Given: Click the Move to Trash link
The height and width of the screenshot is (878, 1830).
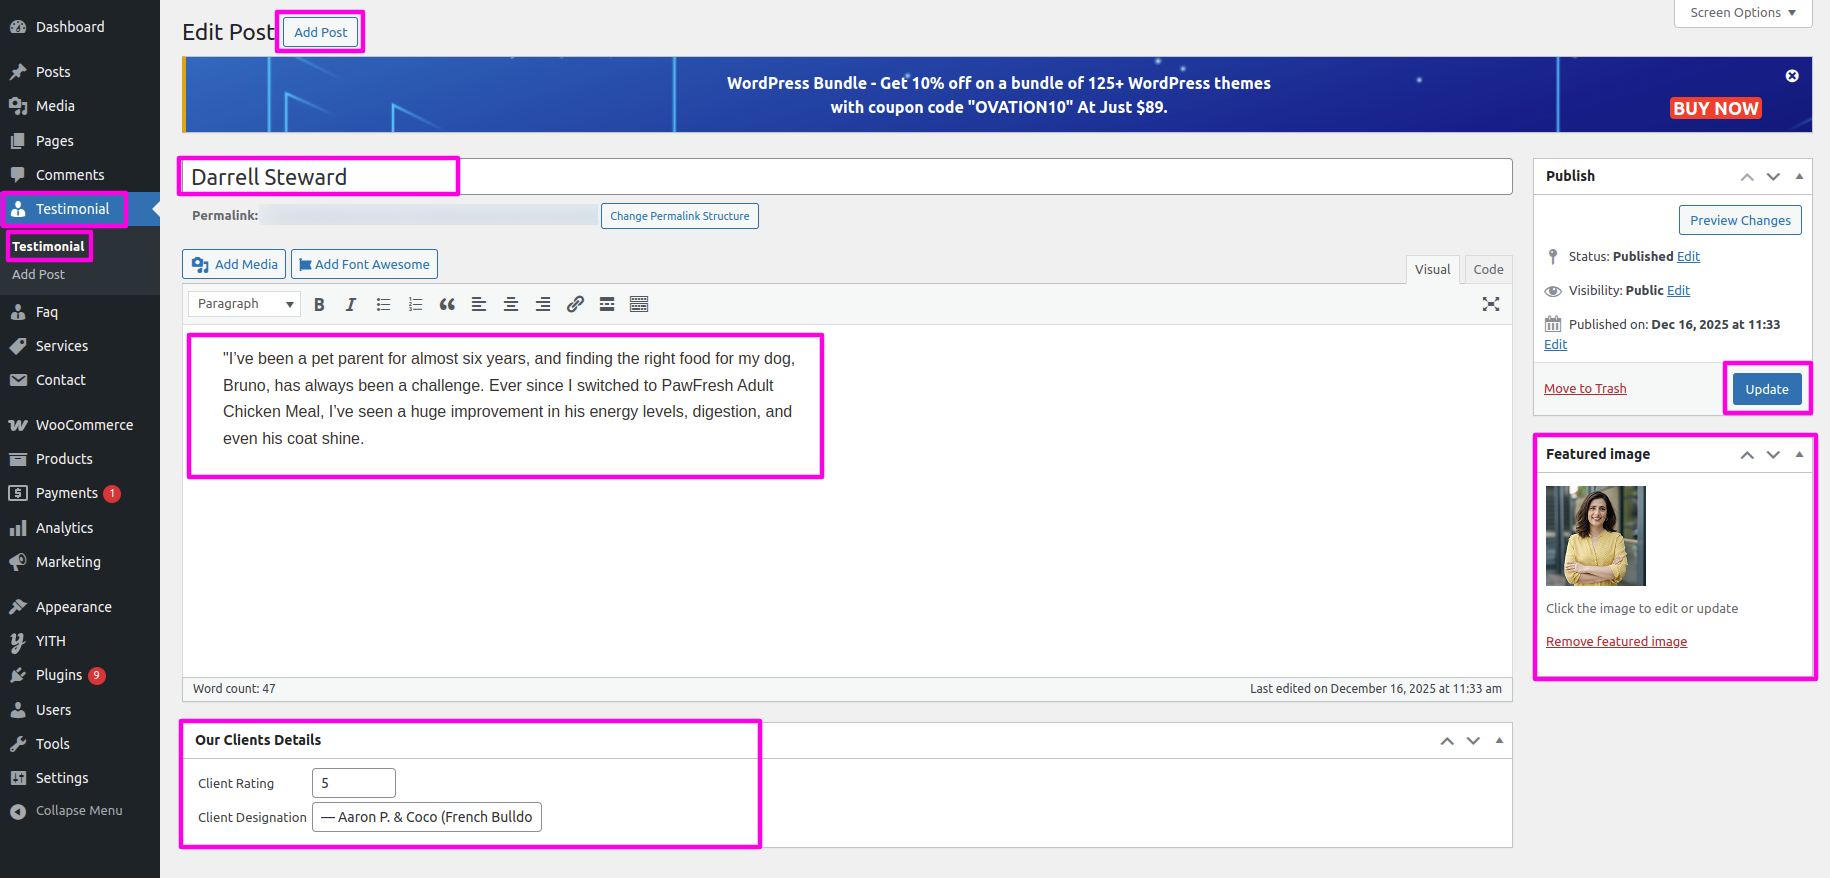Looking at the screenshot, I should [x=1585, y=389].
